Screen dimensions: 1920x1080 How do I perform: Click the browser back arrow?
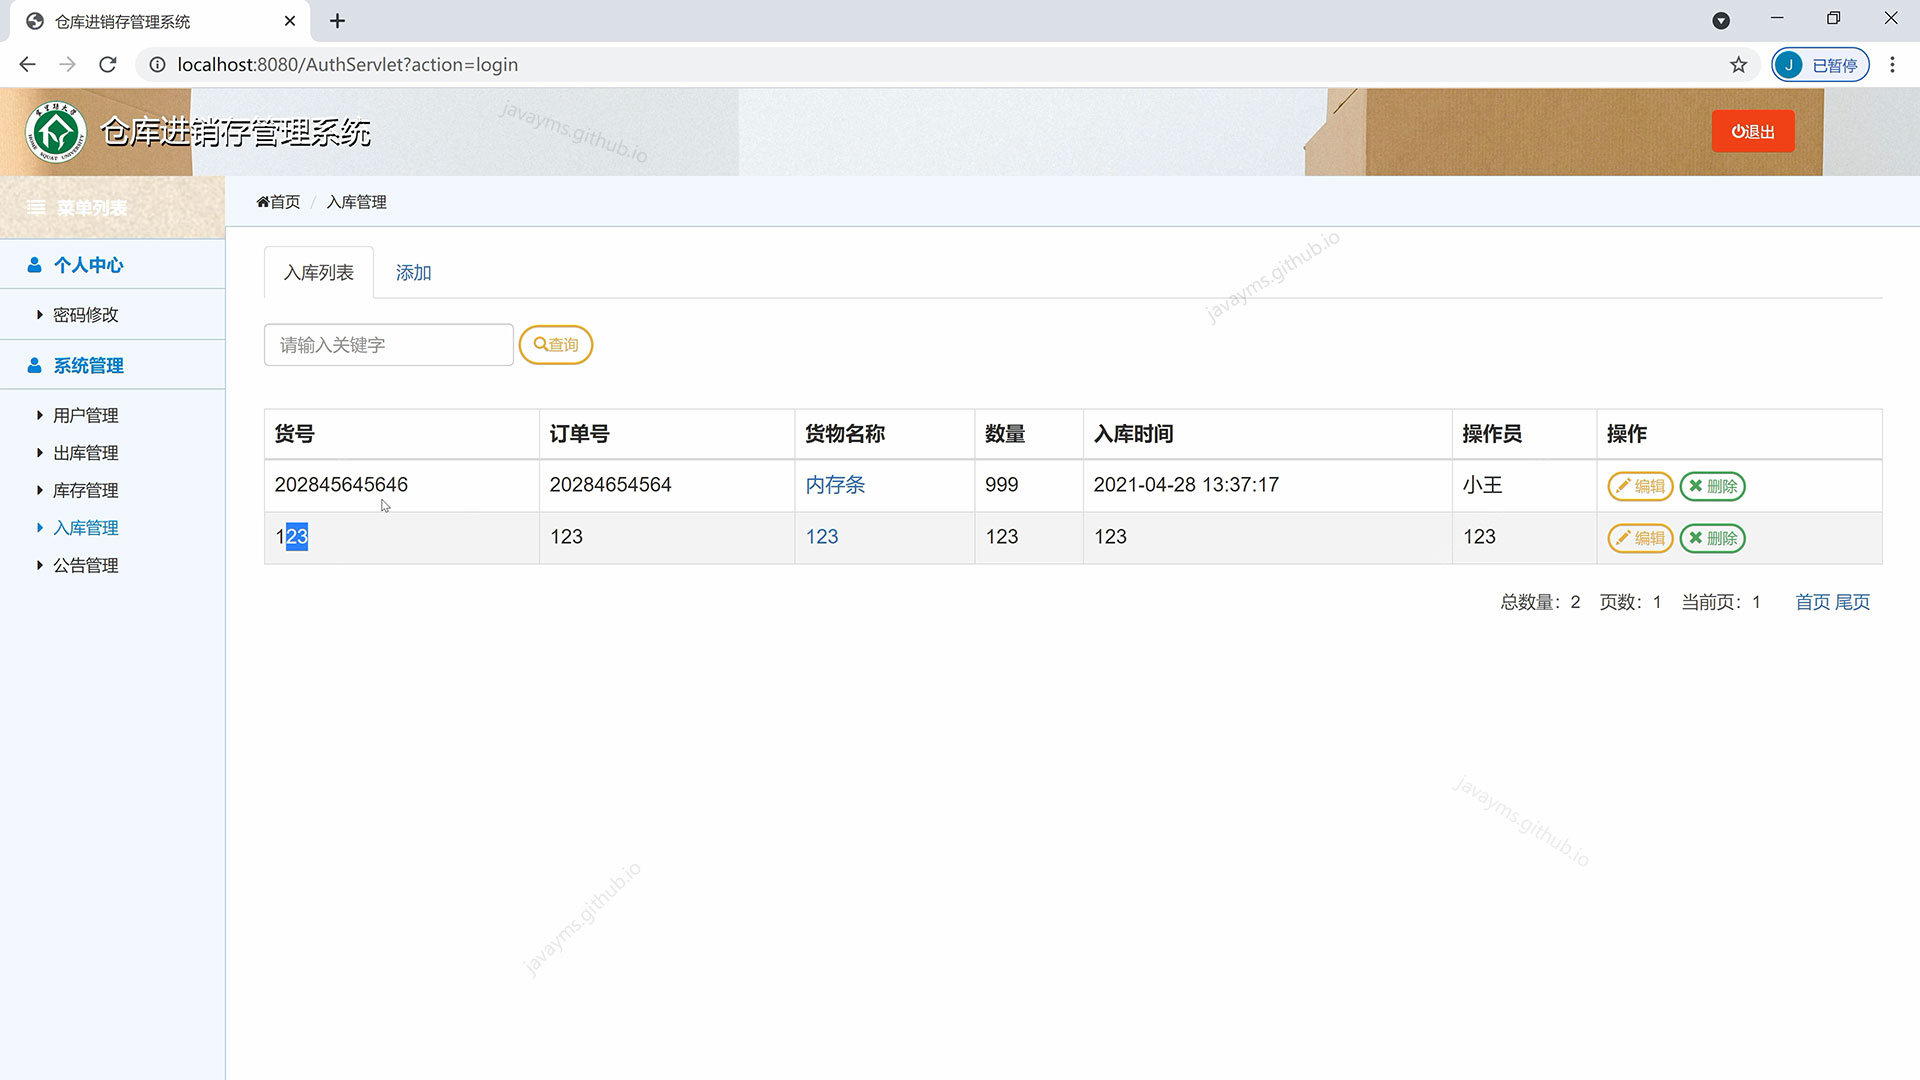click(x=27, y=65)
